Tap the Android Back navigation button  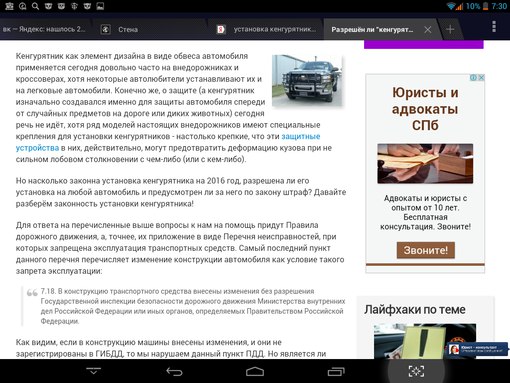174,371
